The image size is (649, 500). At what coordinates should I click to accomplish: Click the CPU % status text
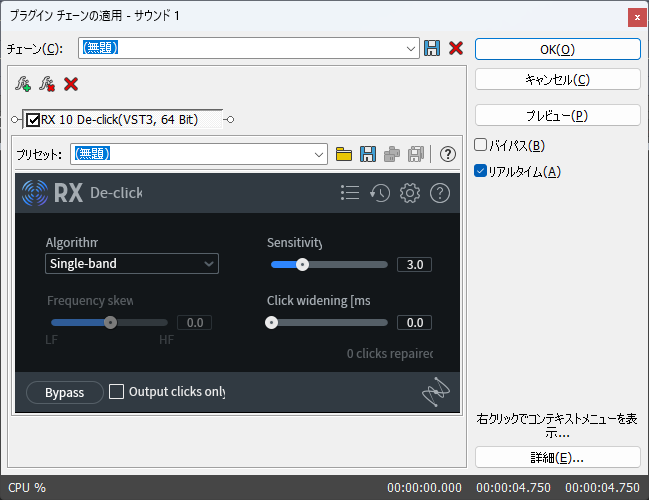point(27,488)
